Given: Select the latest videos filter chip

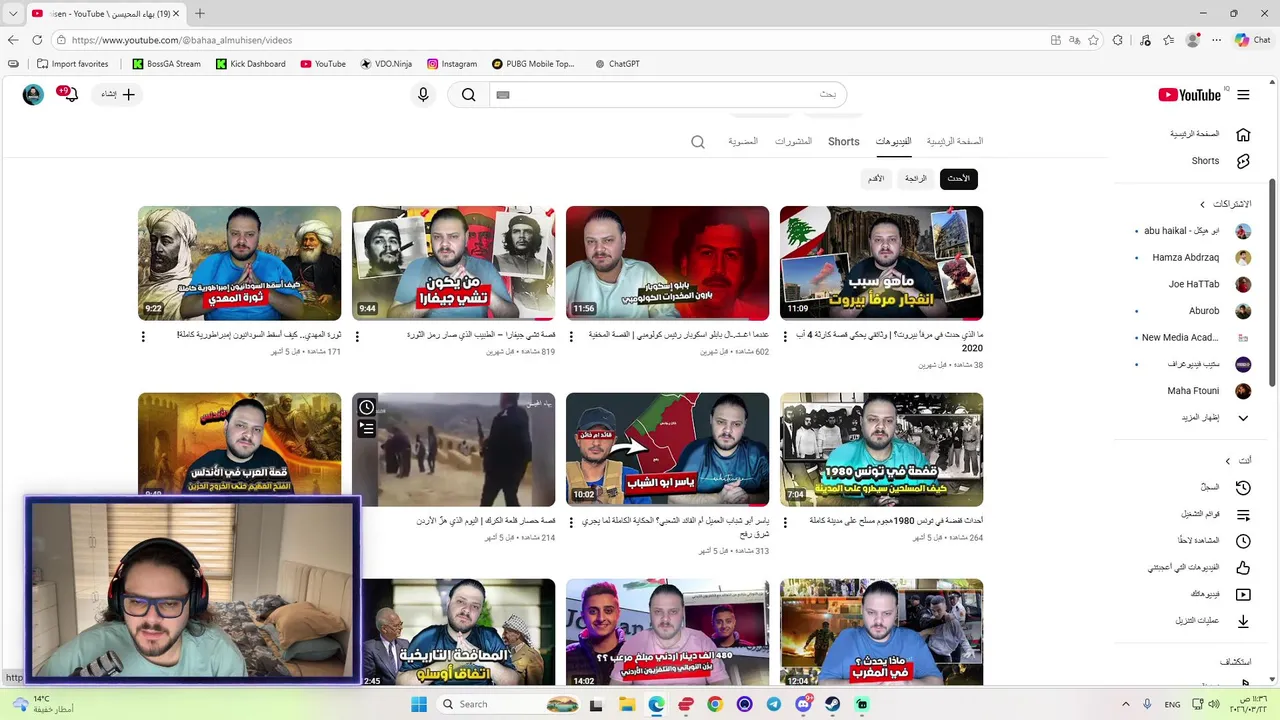Looking at the screenshot, I should click(958, 179).
